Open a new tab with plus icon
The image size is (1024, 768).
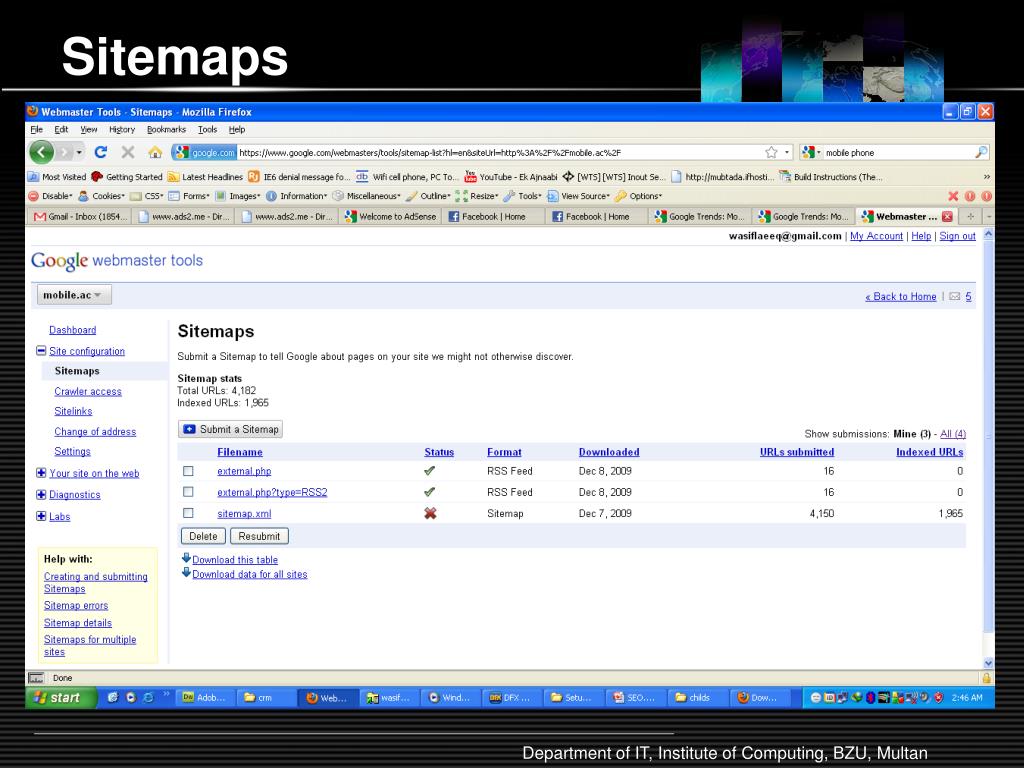click(970, 216)
